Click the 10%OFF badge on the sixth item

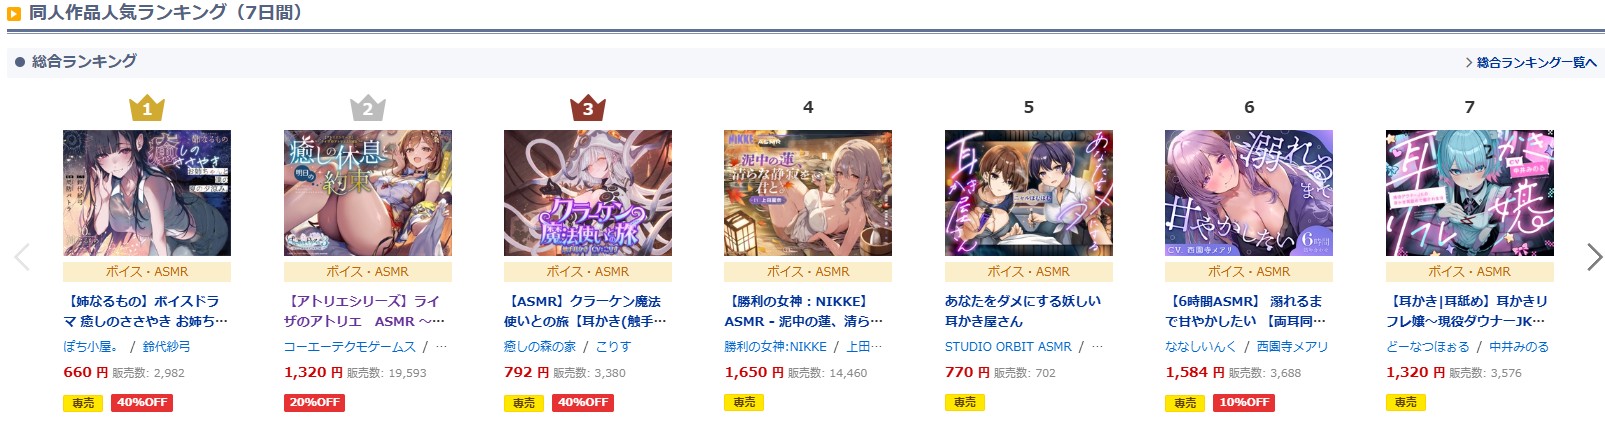[1244, 402]
